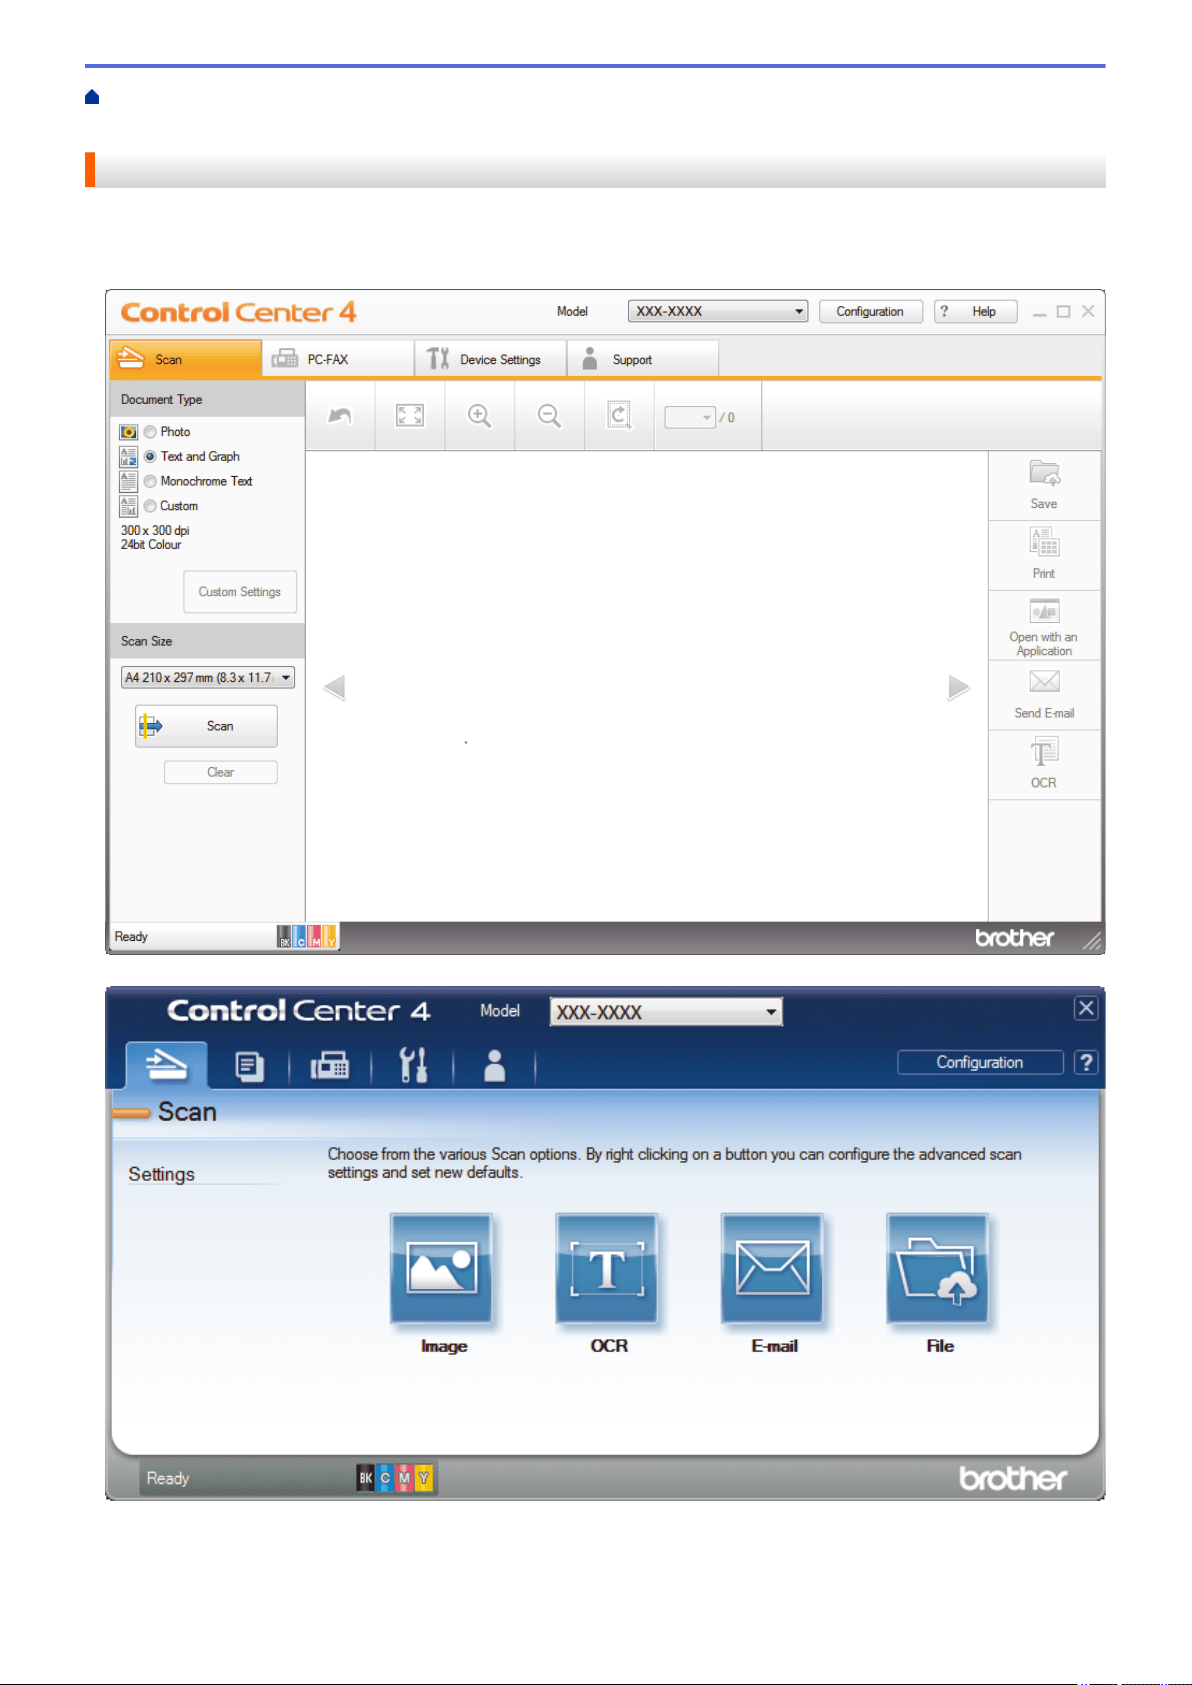Click ink level indicator in upper status bar
The width and height of the screenshot is (1192, 1685).
point(308,937)
